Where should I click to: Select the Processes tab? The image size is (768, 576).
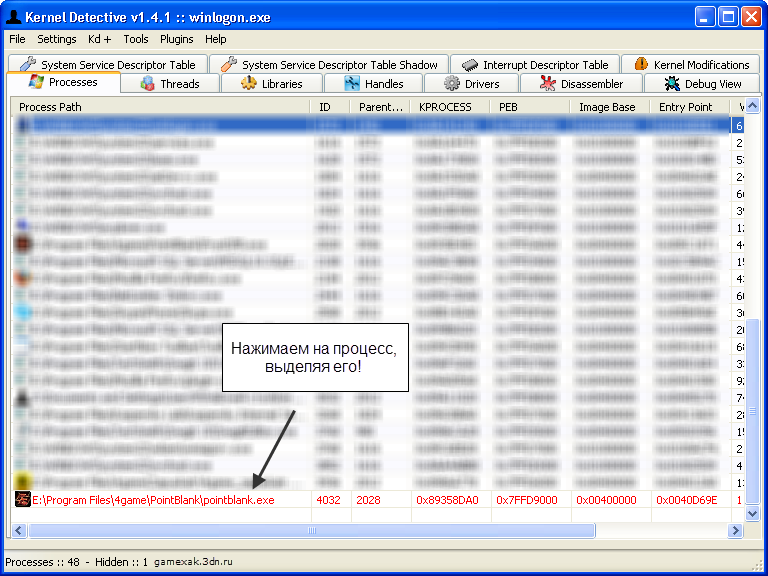click(x=64, y=82)
